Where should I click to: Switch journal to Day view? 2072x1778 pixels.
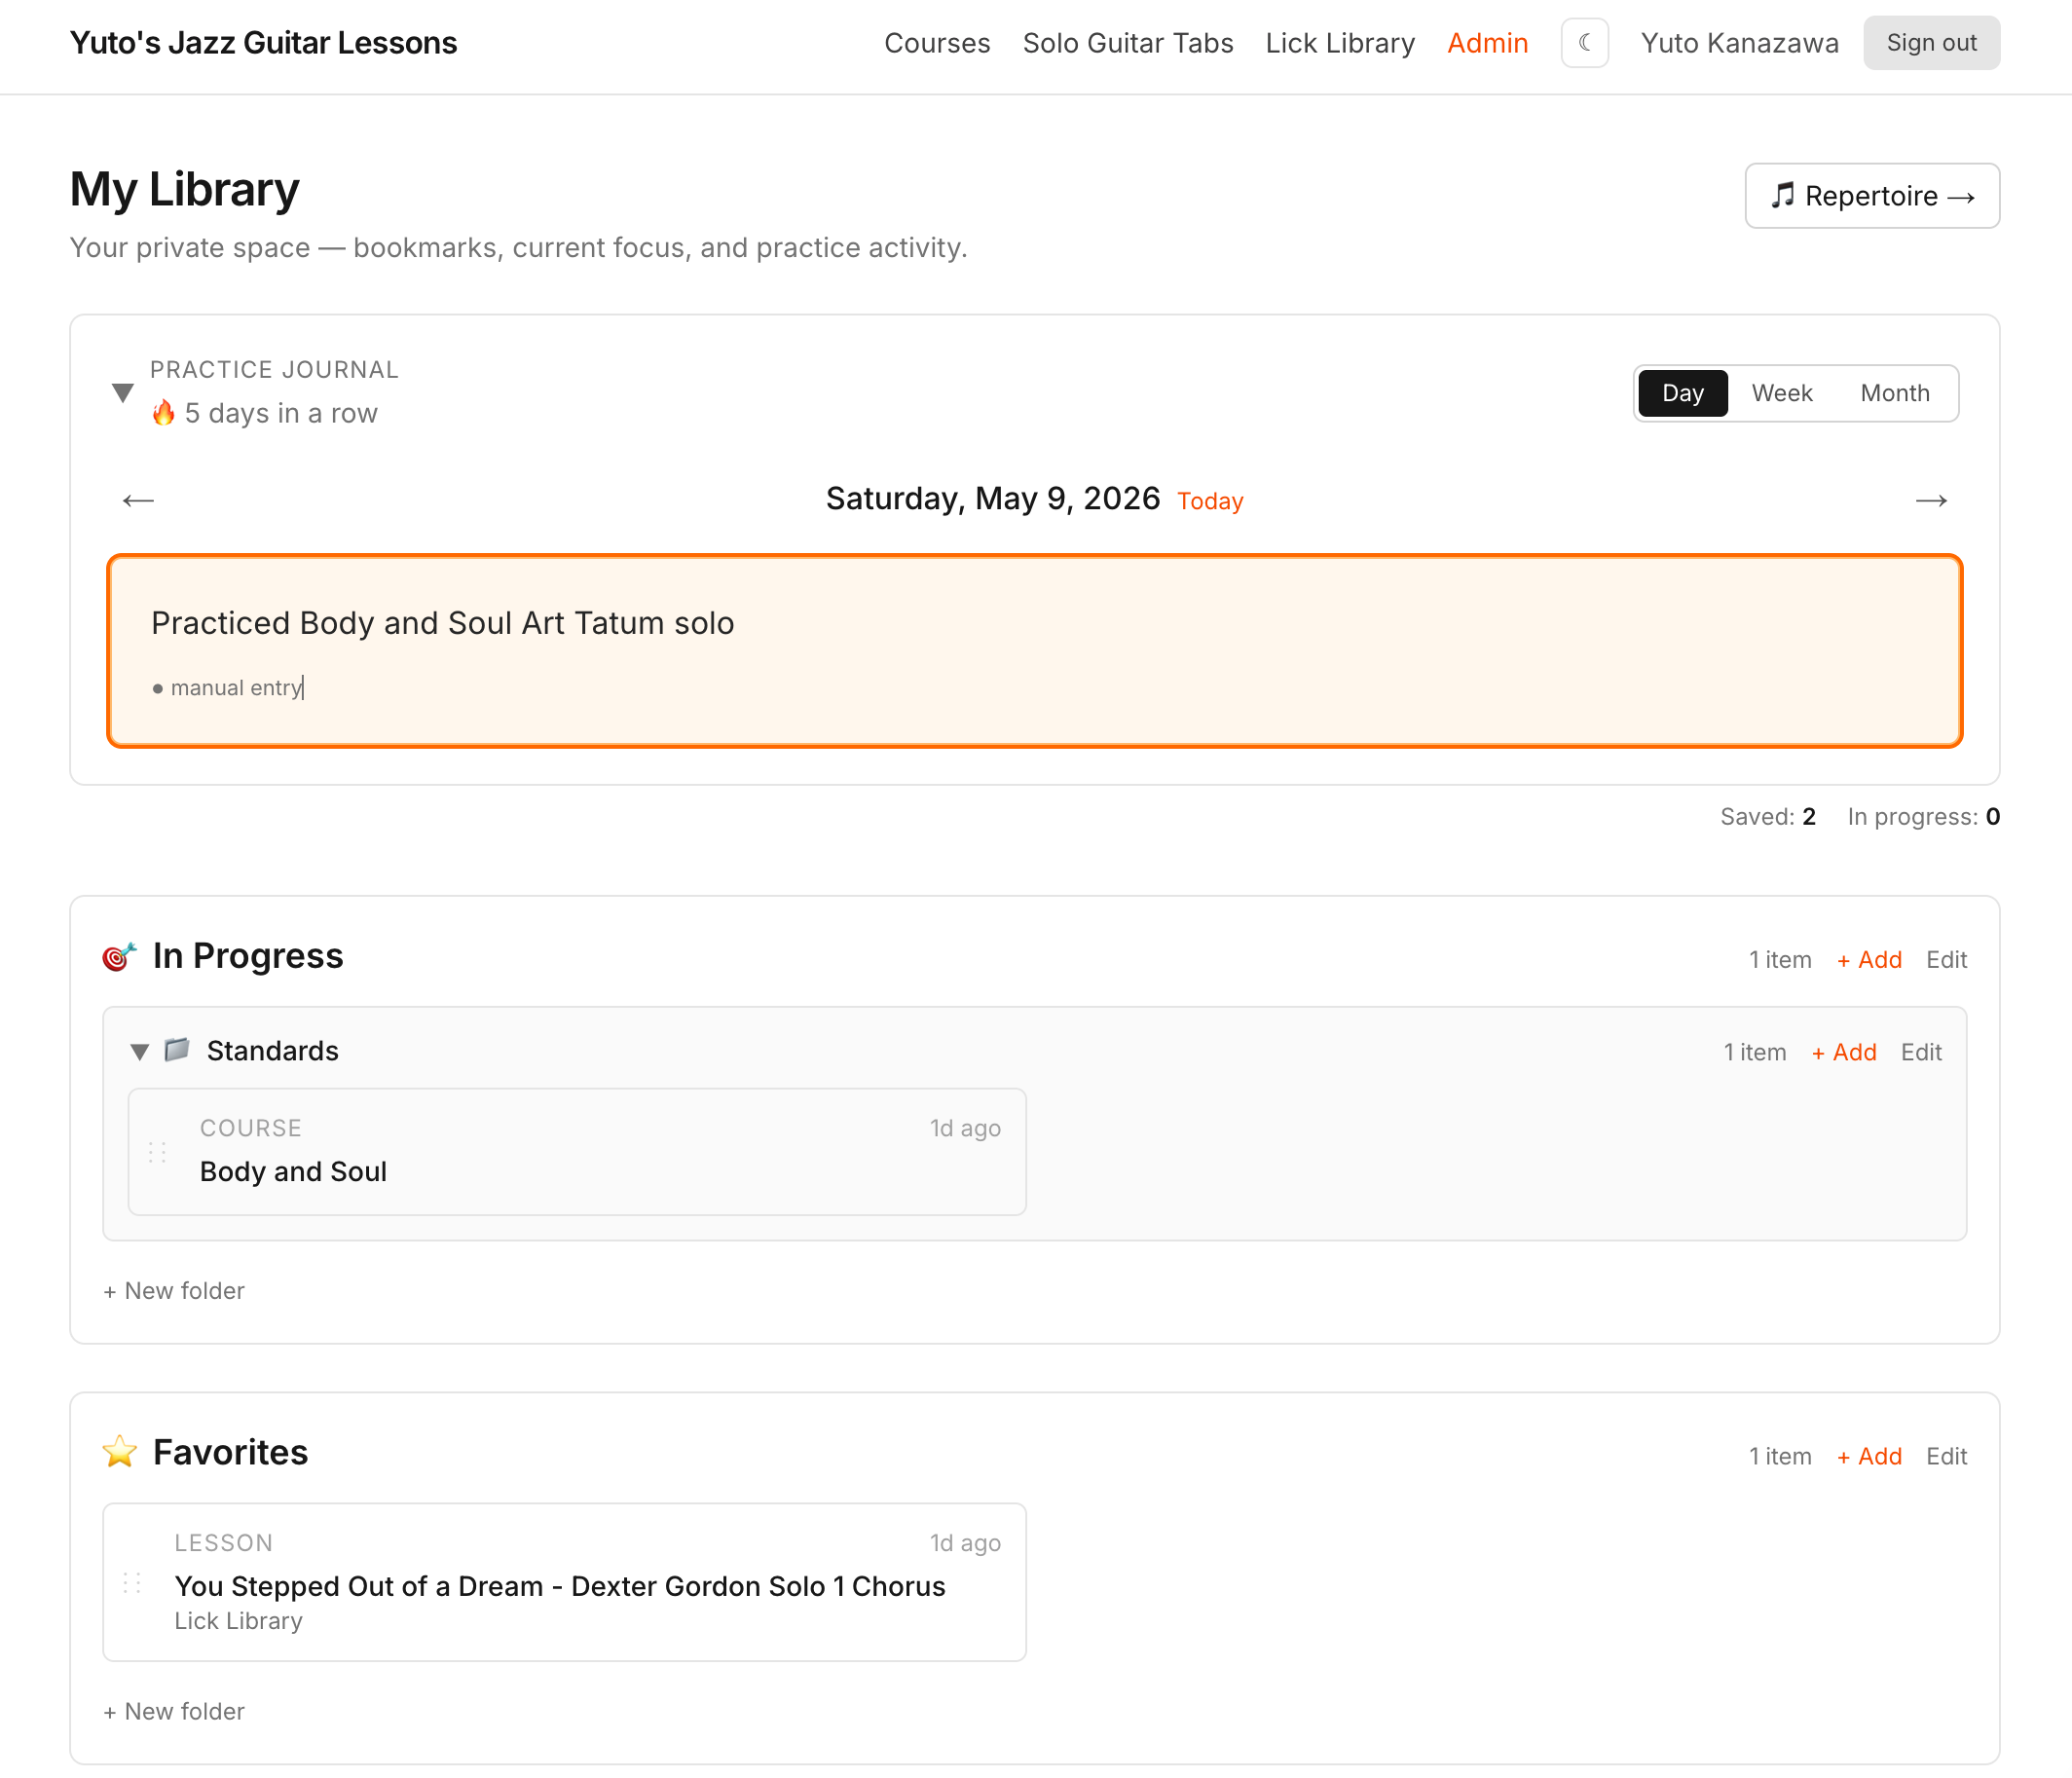pyautogui.click(x=1682, y=393)
